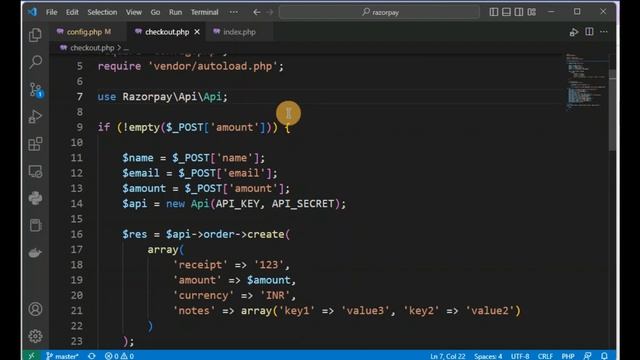Select the checkout.php tab
The image size is (640, 360).
tap(167, 32)
